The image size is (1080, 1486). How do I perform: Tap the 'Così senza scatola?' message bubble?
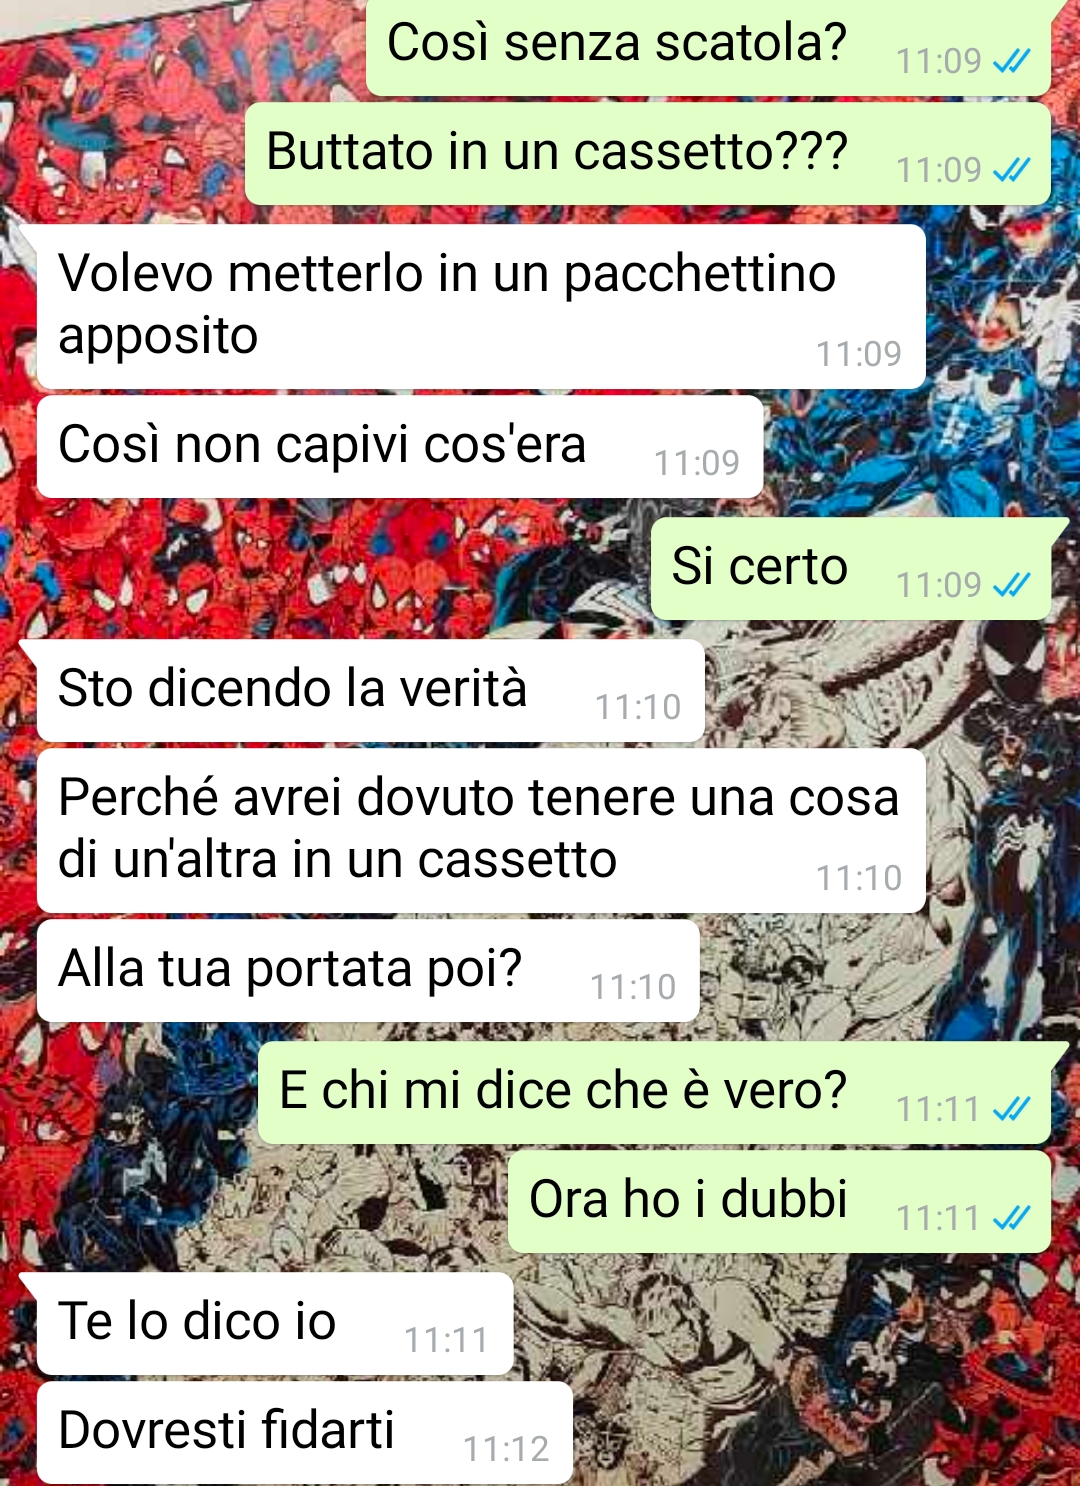tap(708, 47)
